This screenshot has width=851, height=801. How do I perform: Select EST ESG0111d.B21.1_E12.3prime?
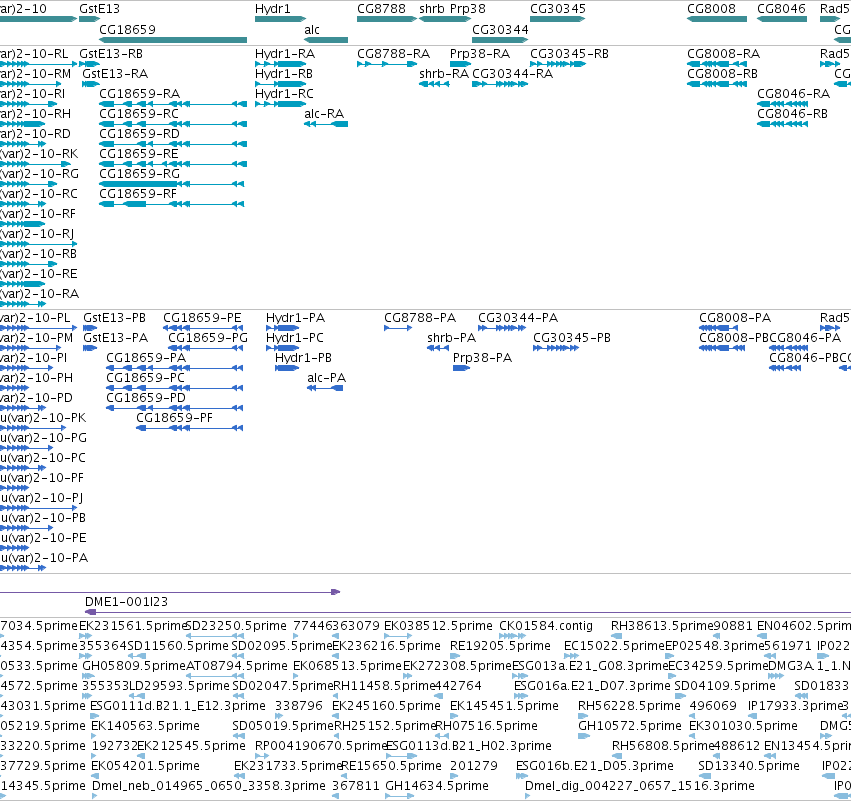177,705
